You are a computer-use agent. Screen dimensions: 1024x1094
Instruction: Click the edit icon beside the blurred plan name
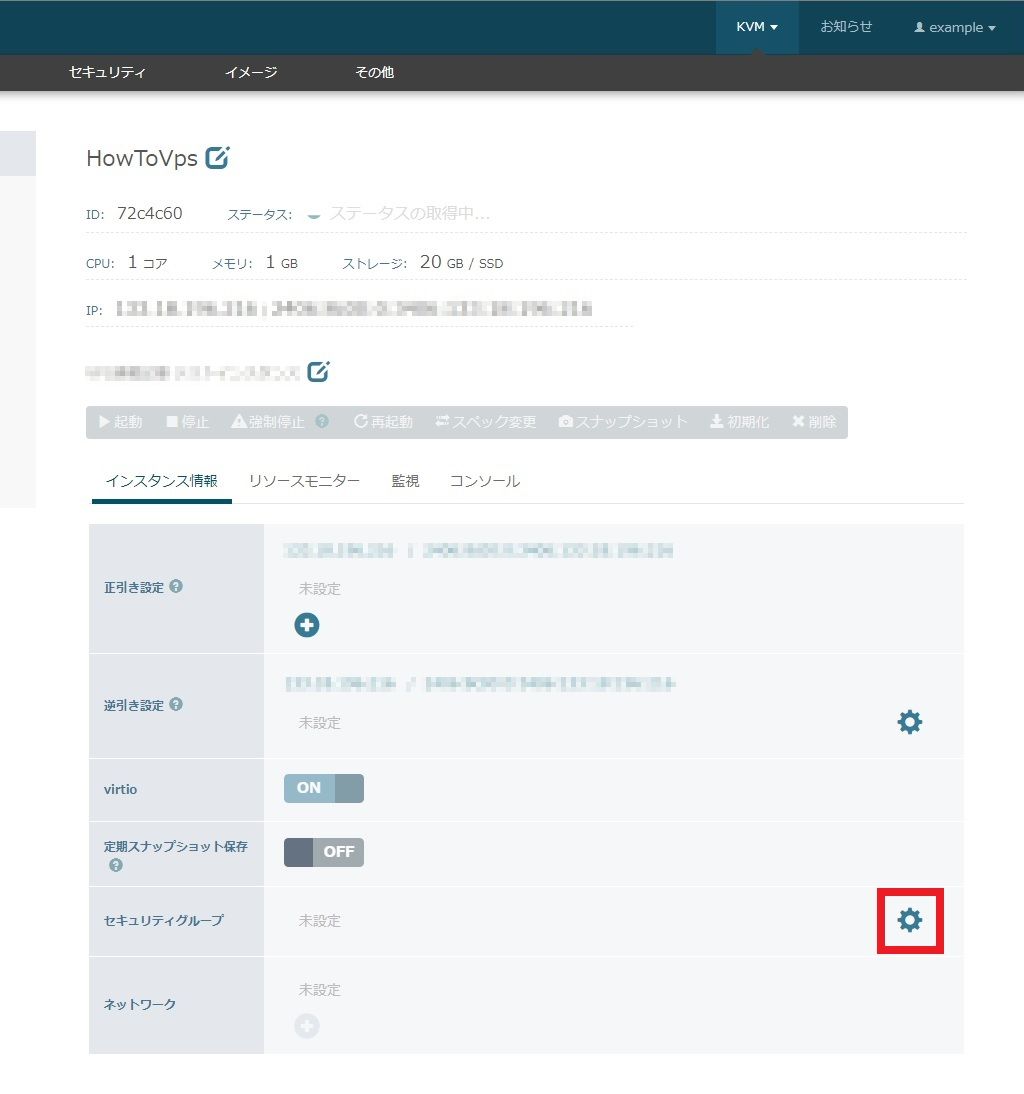click(318, 372)
